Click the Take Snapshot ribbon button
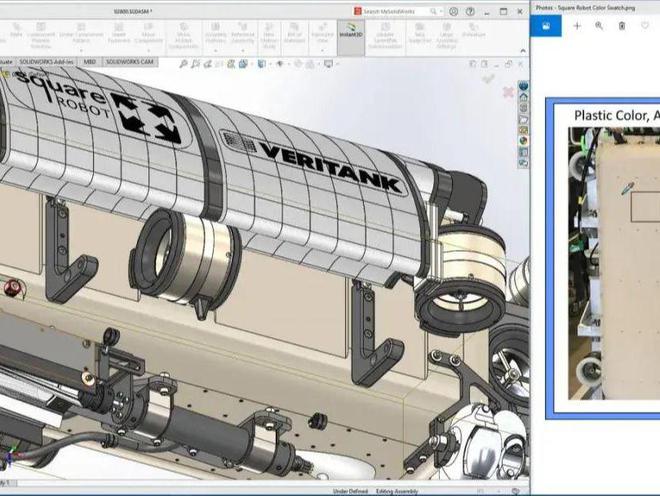This screenshot has width=660, height=496. click(x=419, y=33)
